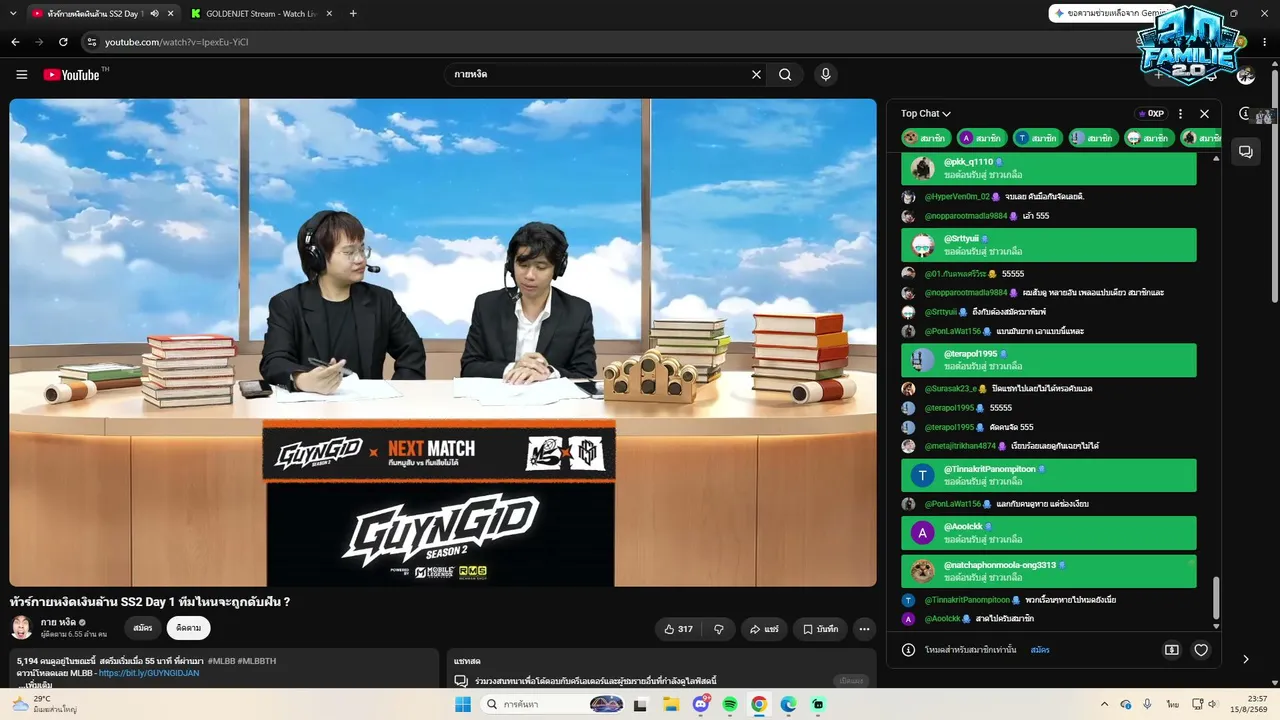Open the Super Chat dollar icon
1280x720 pixels.
coord(1172,650)
